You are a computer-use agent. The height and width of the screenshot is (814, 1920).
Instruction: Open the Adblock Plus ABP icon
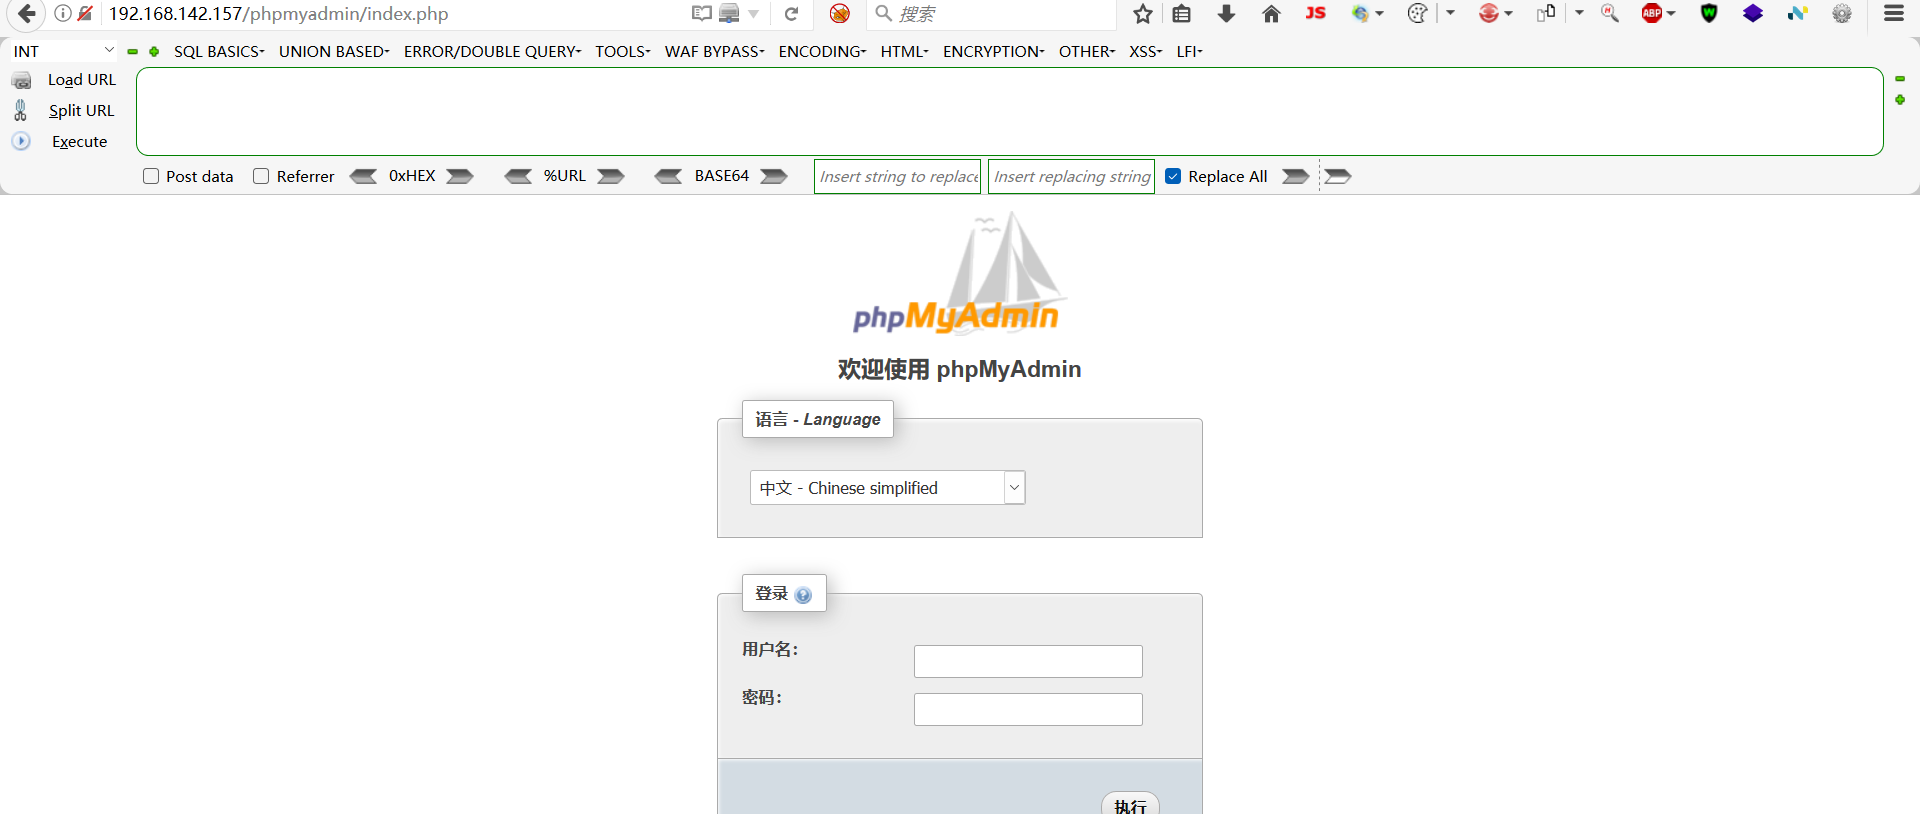coord(1652,13)
